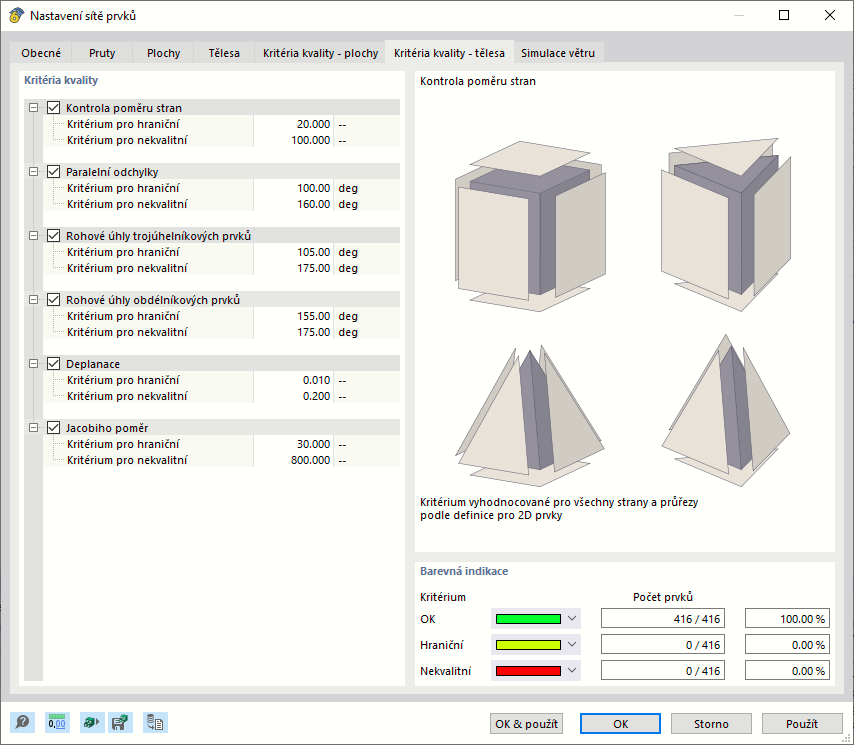Open the Nekvalitní color dropdown arrow
854x748 pixels.
tap(572, 671)
